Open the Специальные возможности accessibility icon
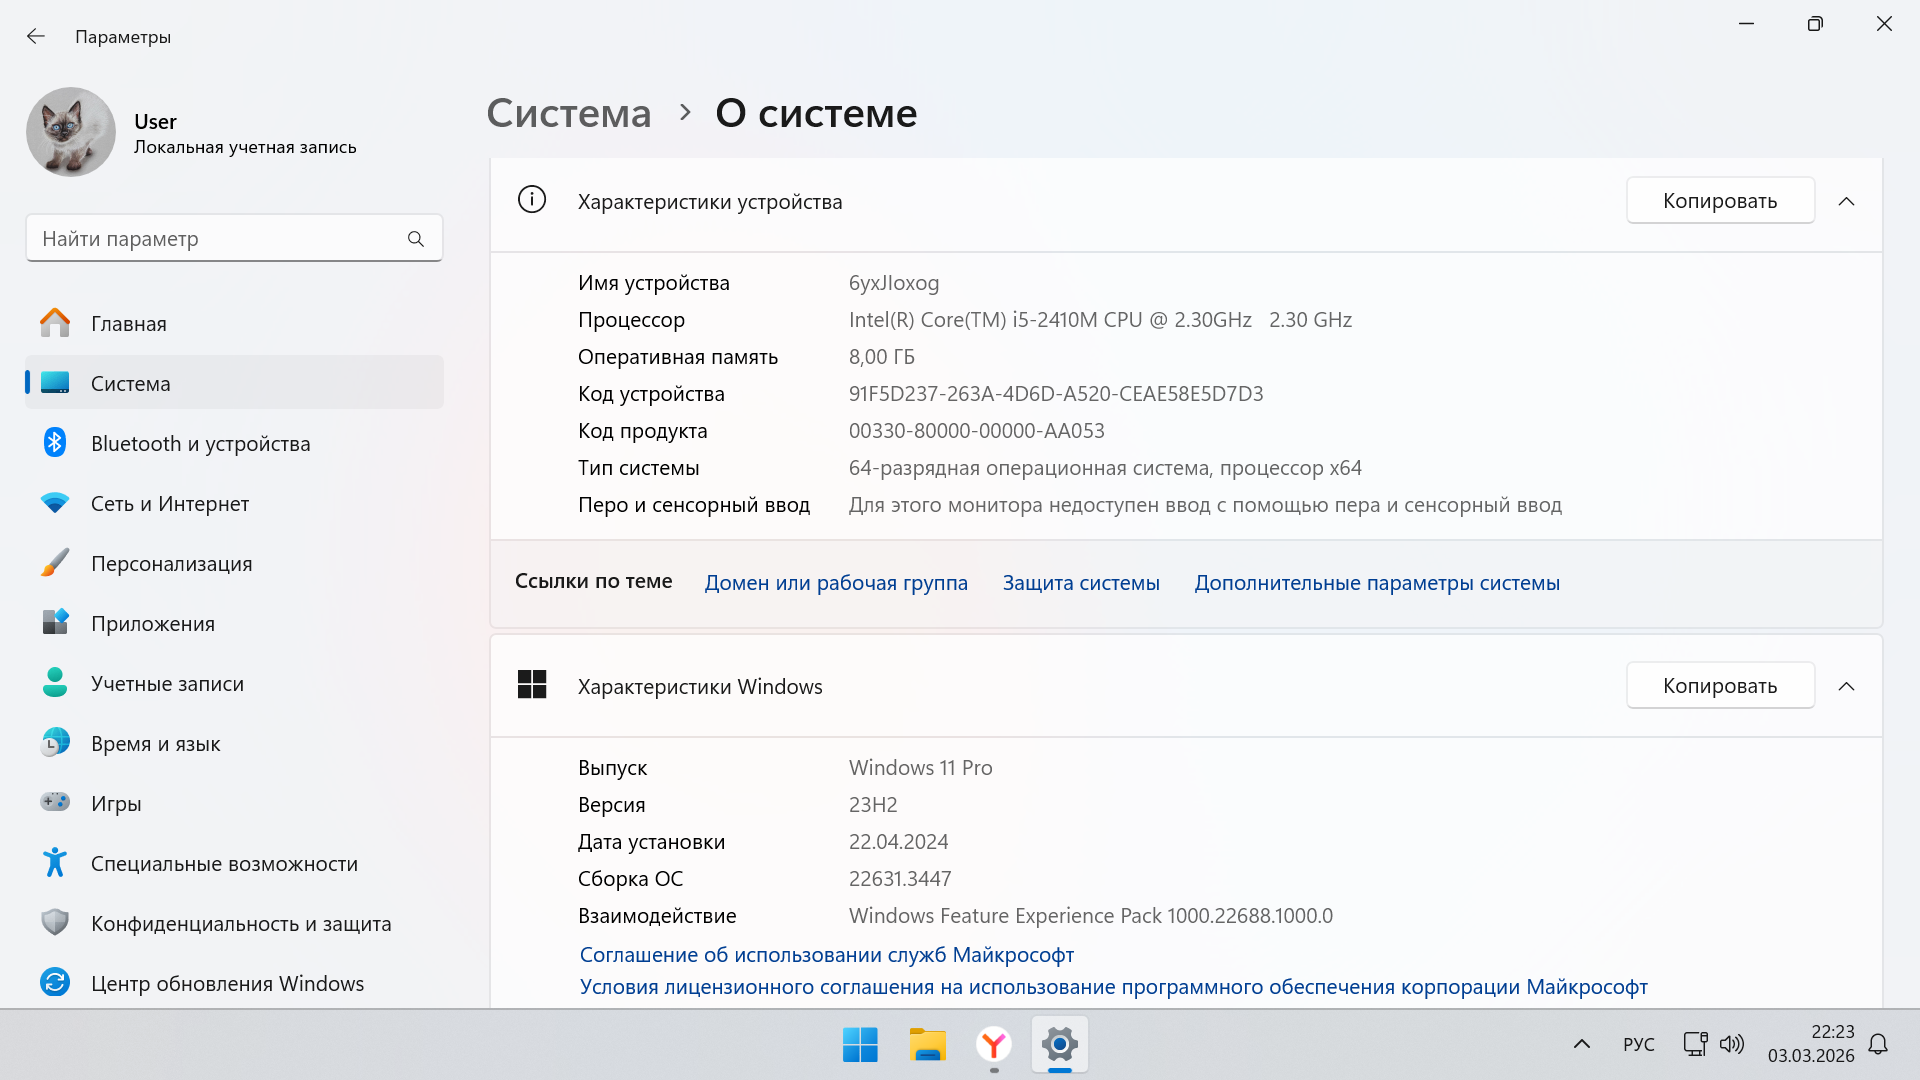The width and height of the screenshot is (1920, 1080). click(x=55, y=862)
